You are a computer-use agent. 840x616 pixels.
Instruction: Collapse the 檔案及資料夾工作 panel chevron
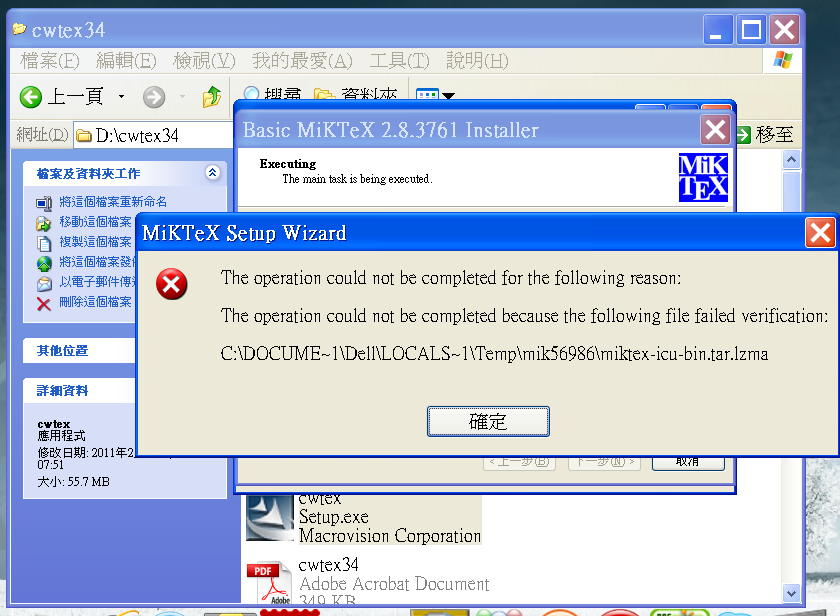(213, 172)
